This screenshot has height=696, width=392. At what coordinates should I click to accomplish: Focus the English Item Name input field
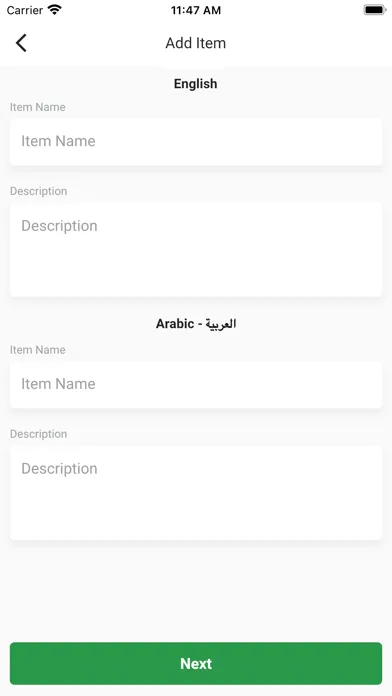tap(196, 141)
